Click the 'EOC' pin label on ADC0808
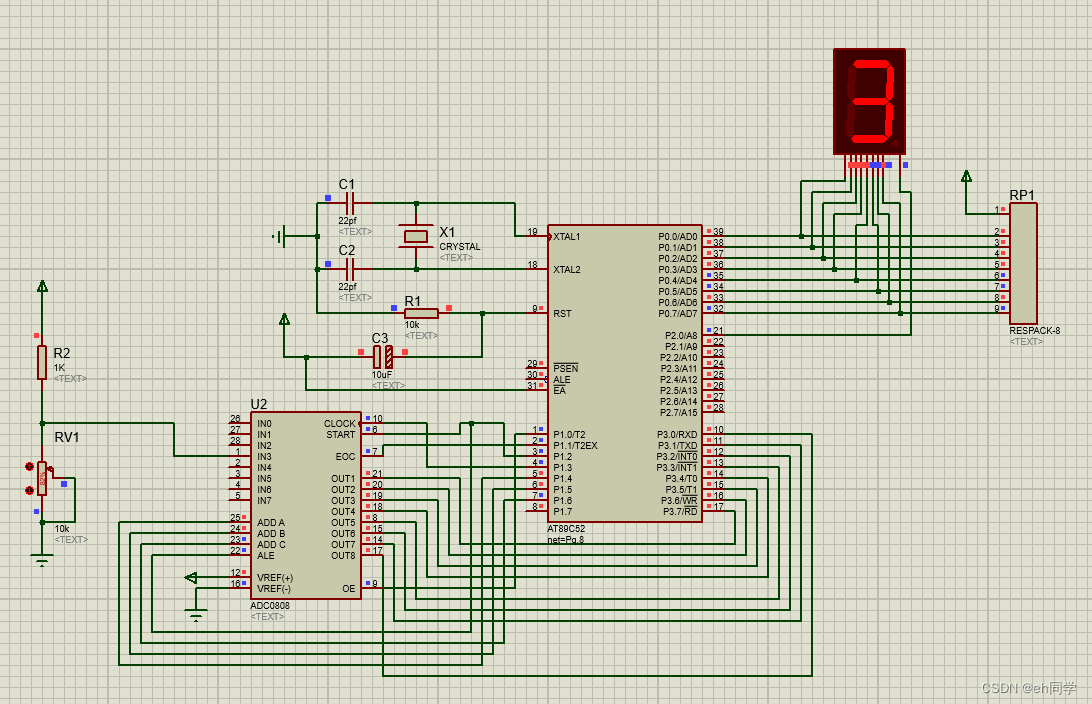The width and height of the screenshot is (1092, 704). [345, 457]
